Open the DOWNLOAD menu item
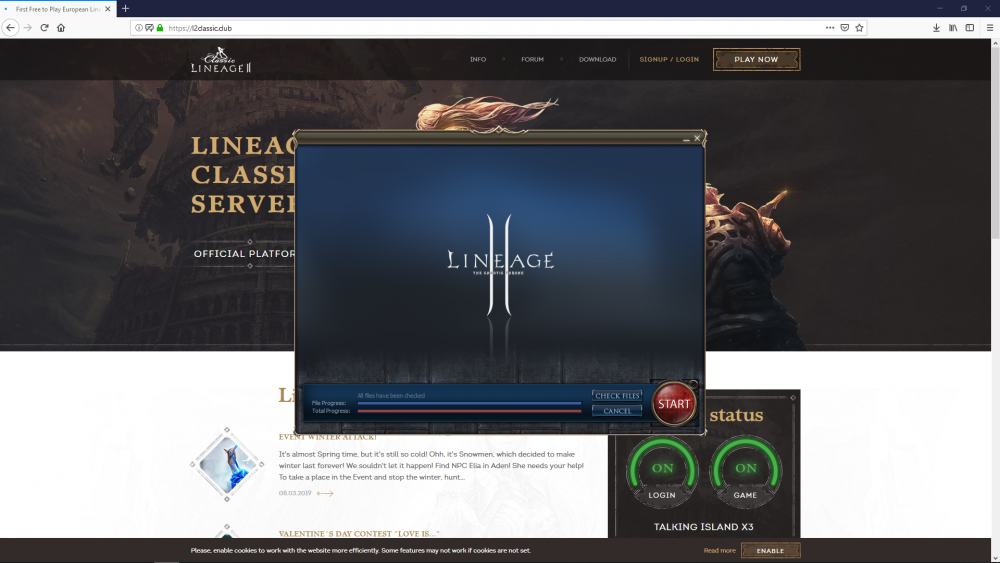This screenshot has width=1000, height=563. pyautogui.click(x=598, y=59)
